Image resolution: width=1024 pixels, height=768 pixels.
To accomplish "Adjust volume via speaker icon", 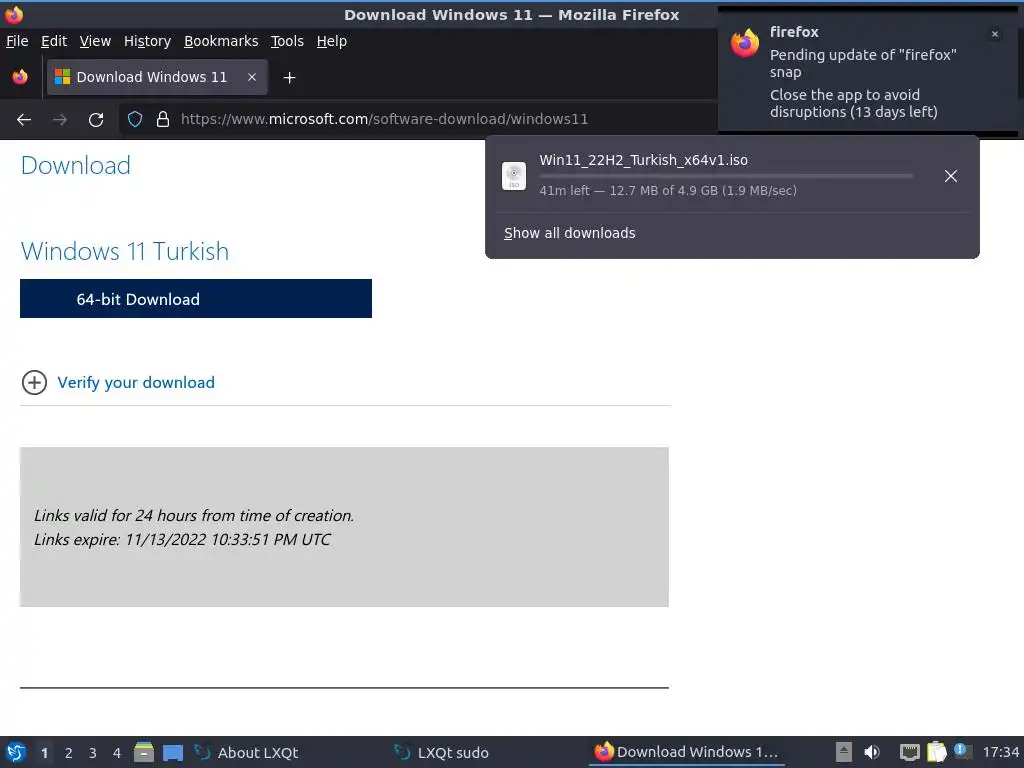I will coord(872,752).
